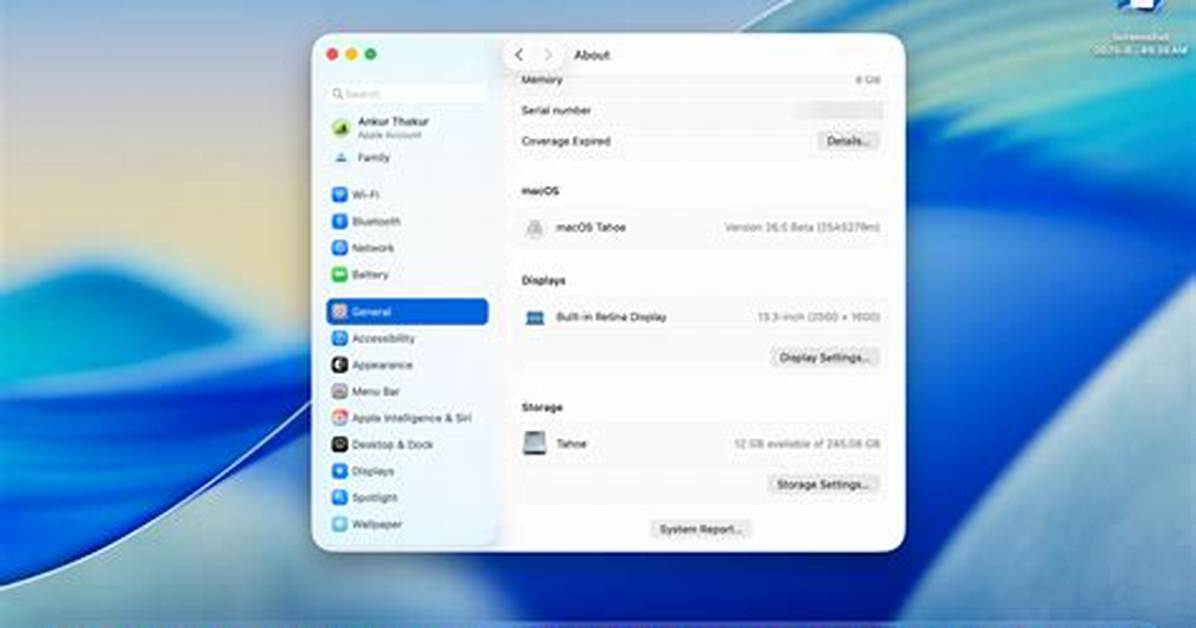The width and height of the screenshot is (1196, 628).
Task: Select Network label in sidebar
Action: 373,248
